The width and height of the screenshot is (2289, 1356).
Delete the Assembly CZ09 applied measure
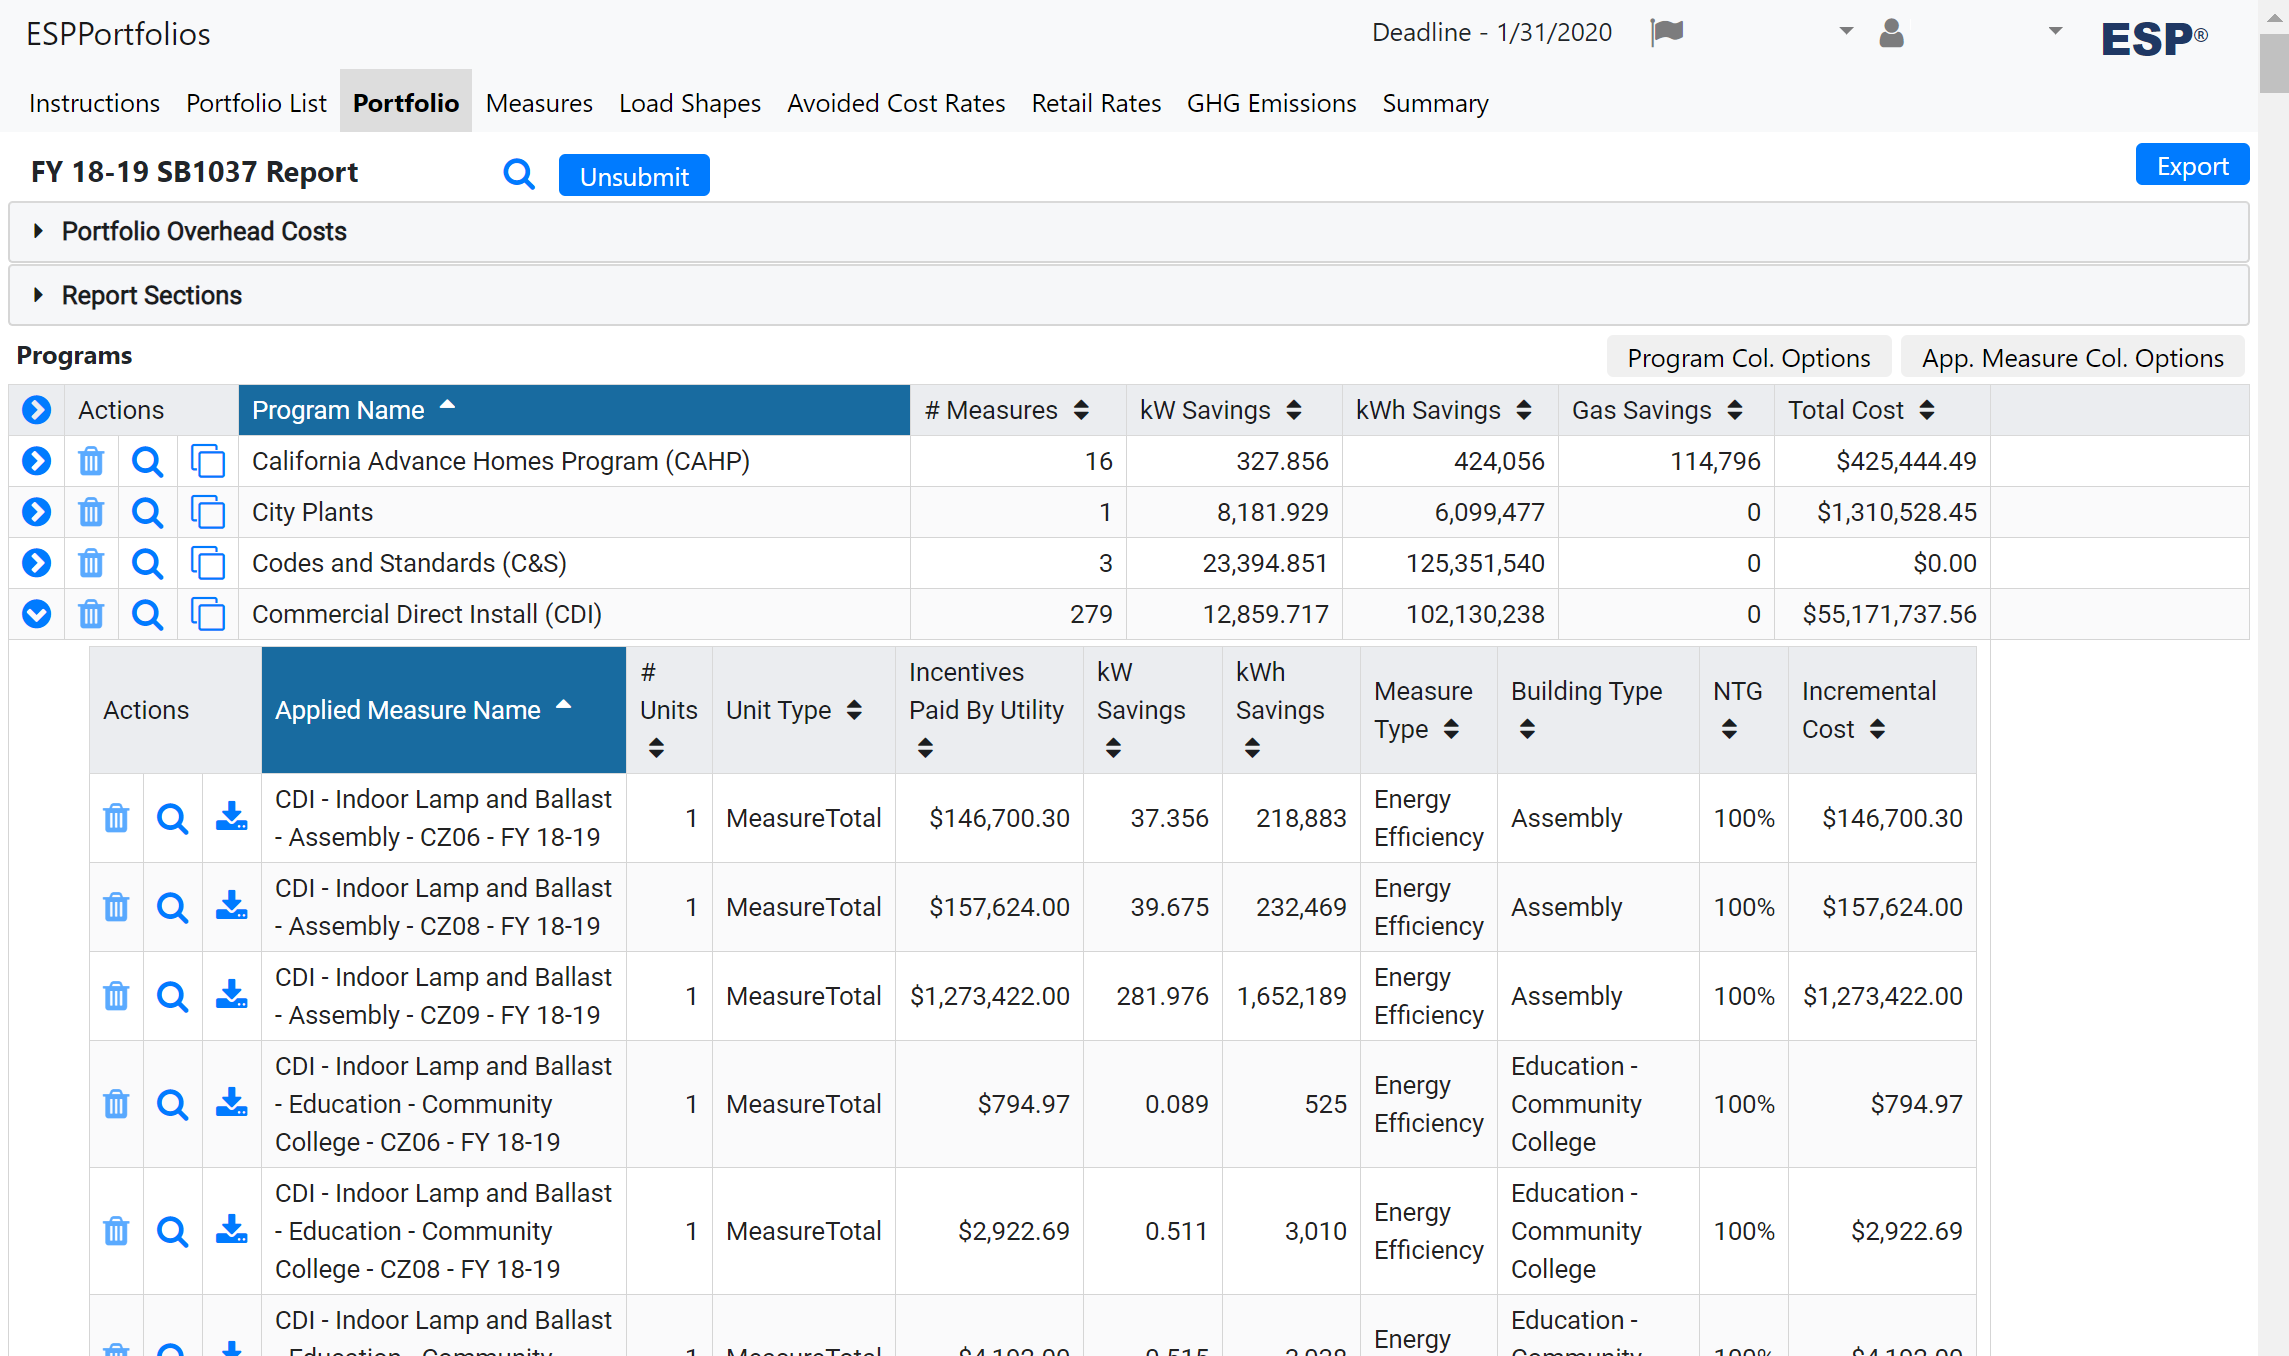[116, 996]
